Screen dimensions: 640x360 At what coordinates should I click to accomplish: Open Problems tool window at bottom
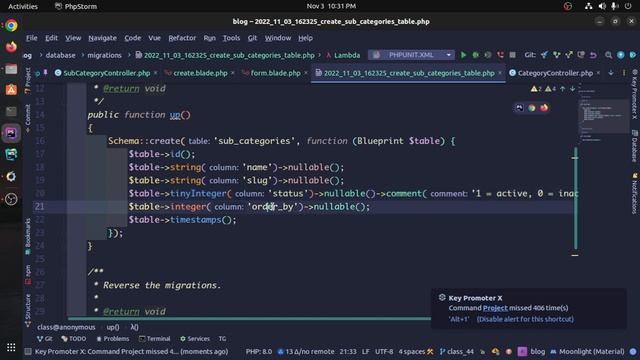pos(113,339)
